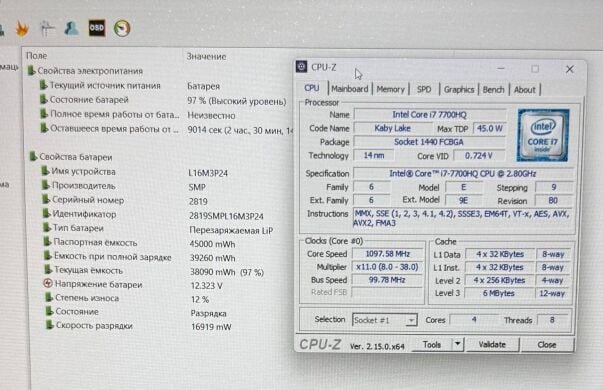Click the Поле column header

(x=37, y=56)
